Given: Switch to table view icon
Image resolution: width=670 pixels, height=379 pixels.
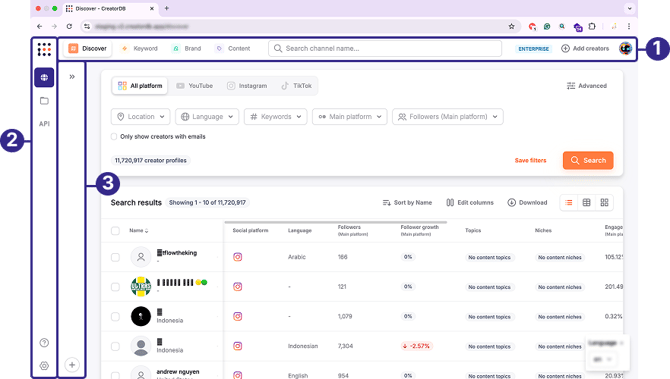Looking at the screenshot, I should pyautogui.click(x=587, y=203).
